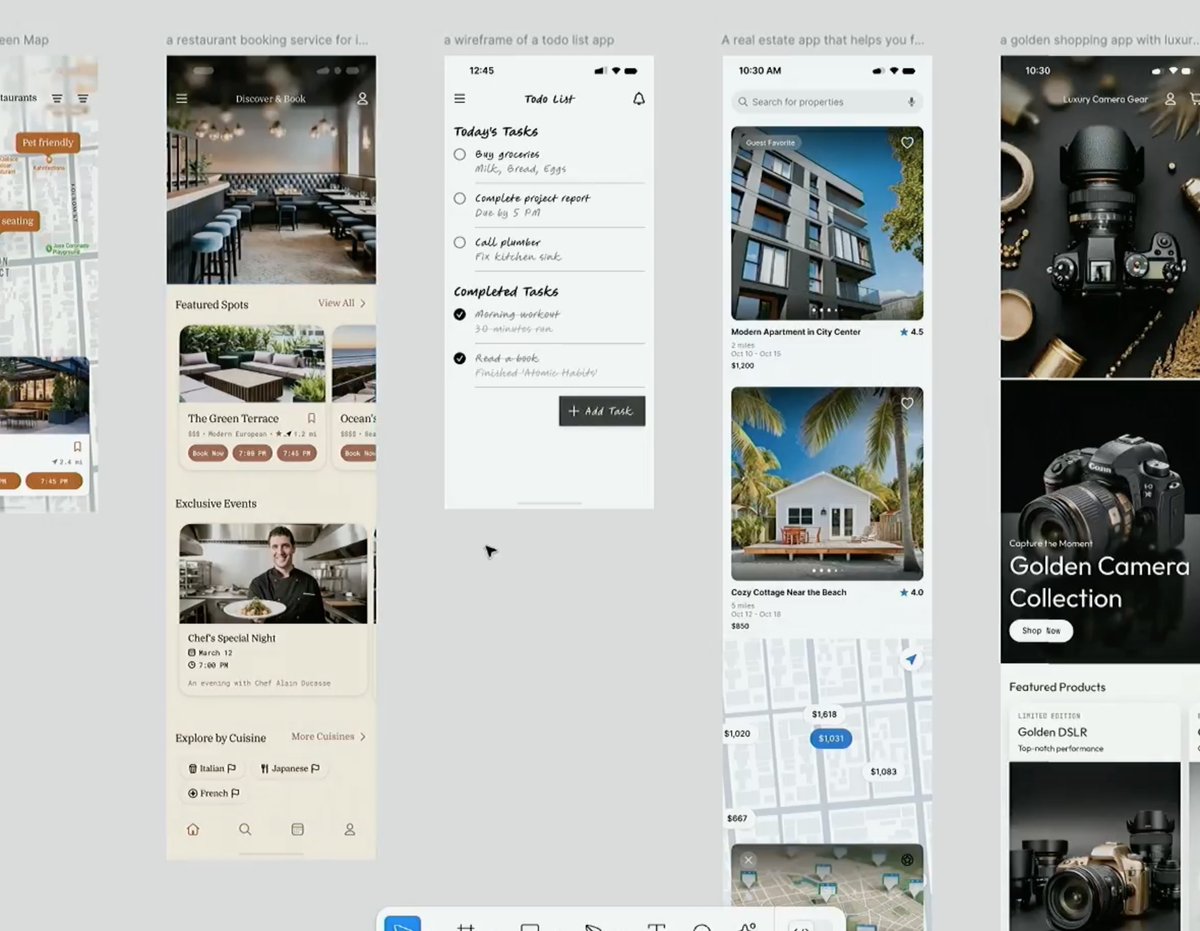Bookmark The Green Terrace restaurant
The image size is (1200, 931).
[311, 418]
